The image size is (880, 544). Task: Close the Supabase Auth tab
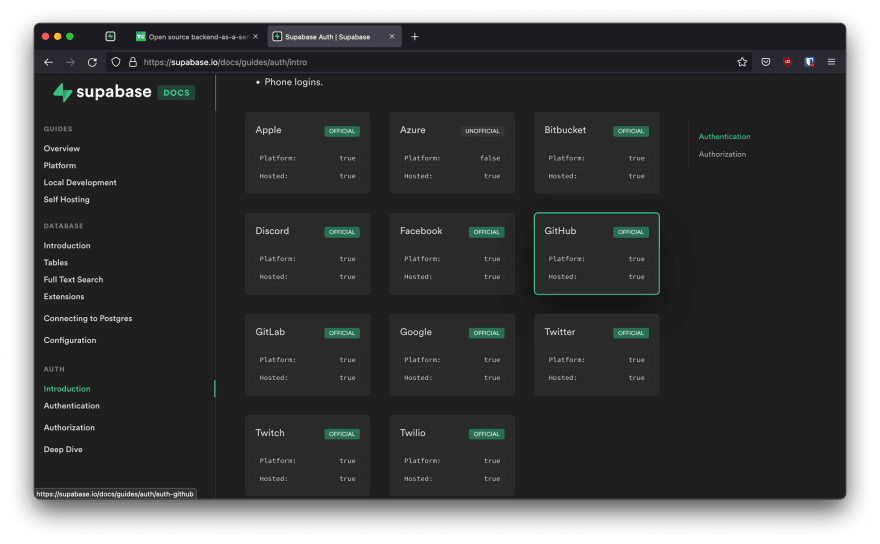pos(392,36)
